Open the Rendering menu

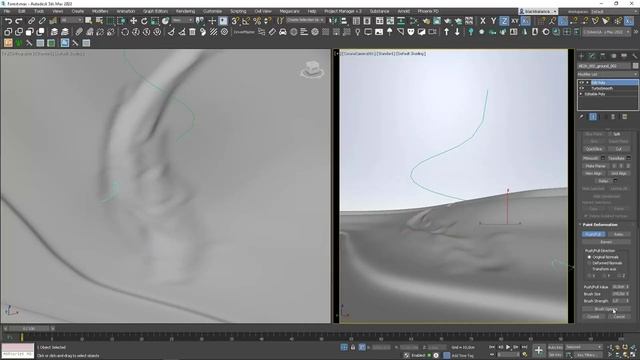(185, 11)
